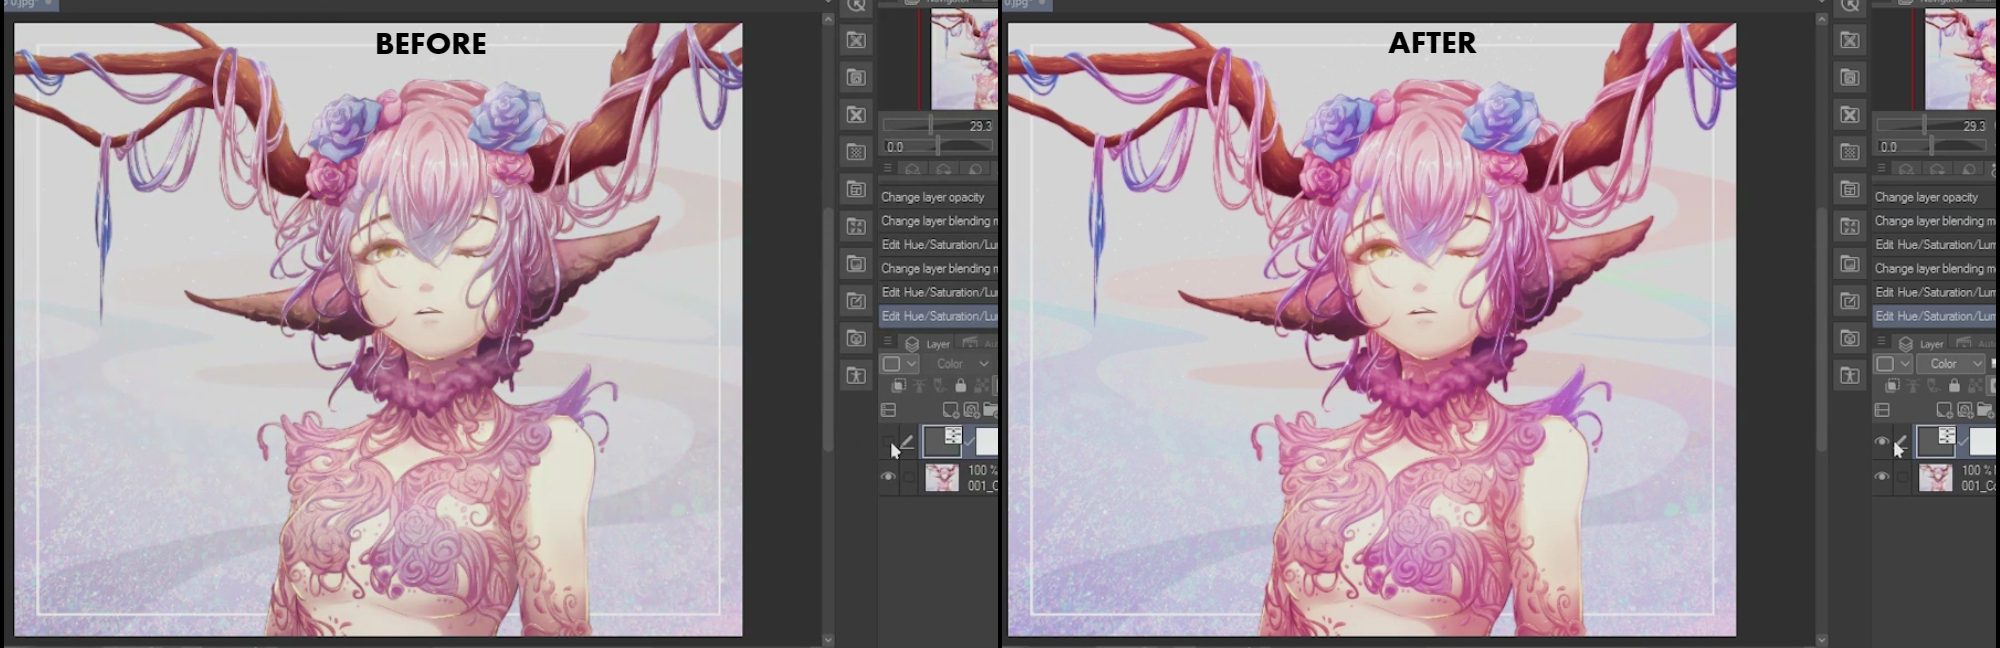The height and width of the screenshot is (648, 2000).
Task: Click the scroll down arrow below the Before canvas
Action: click(827, 639)
